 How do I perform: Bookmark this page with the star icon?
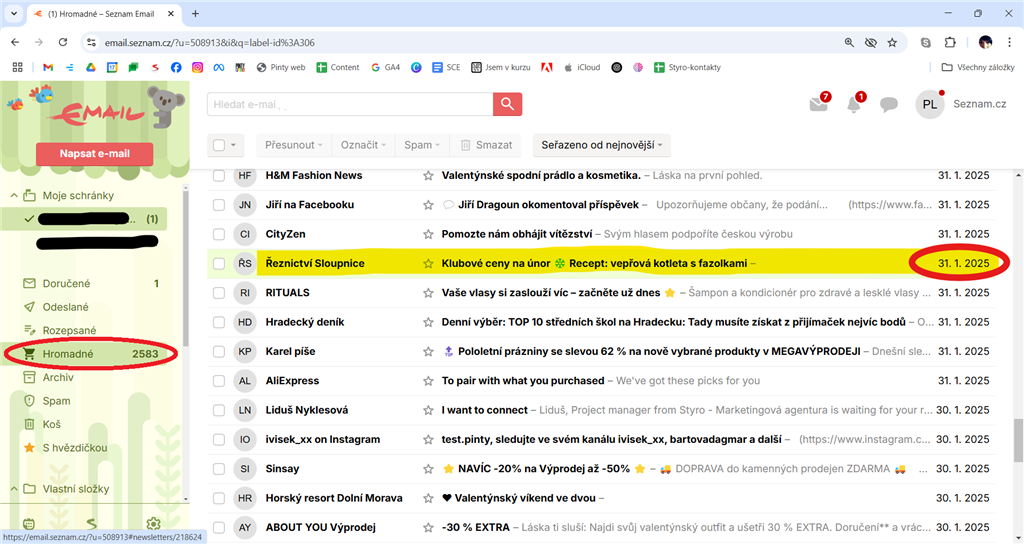(891, 43)
